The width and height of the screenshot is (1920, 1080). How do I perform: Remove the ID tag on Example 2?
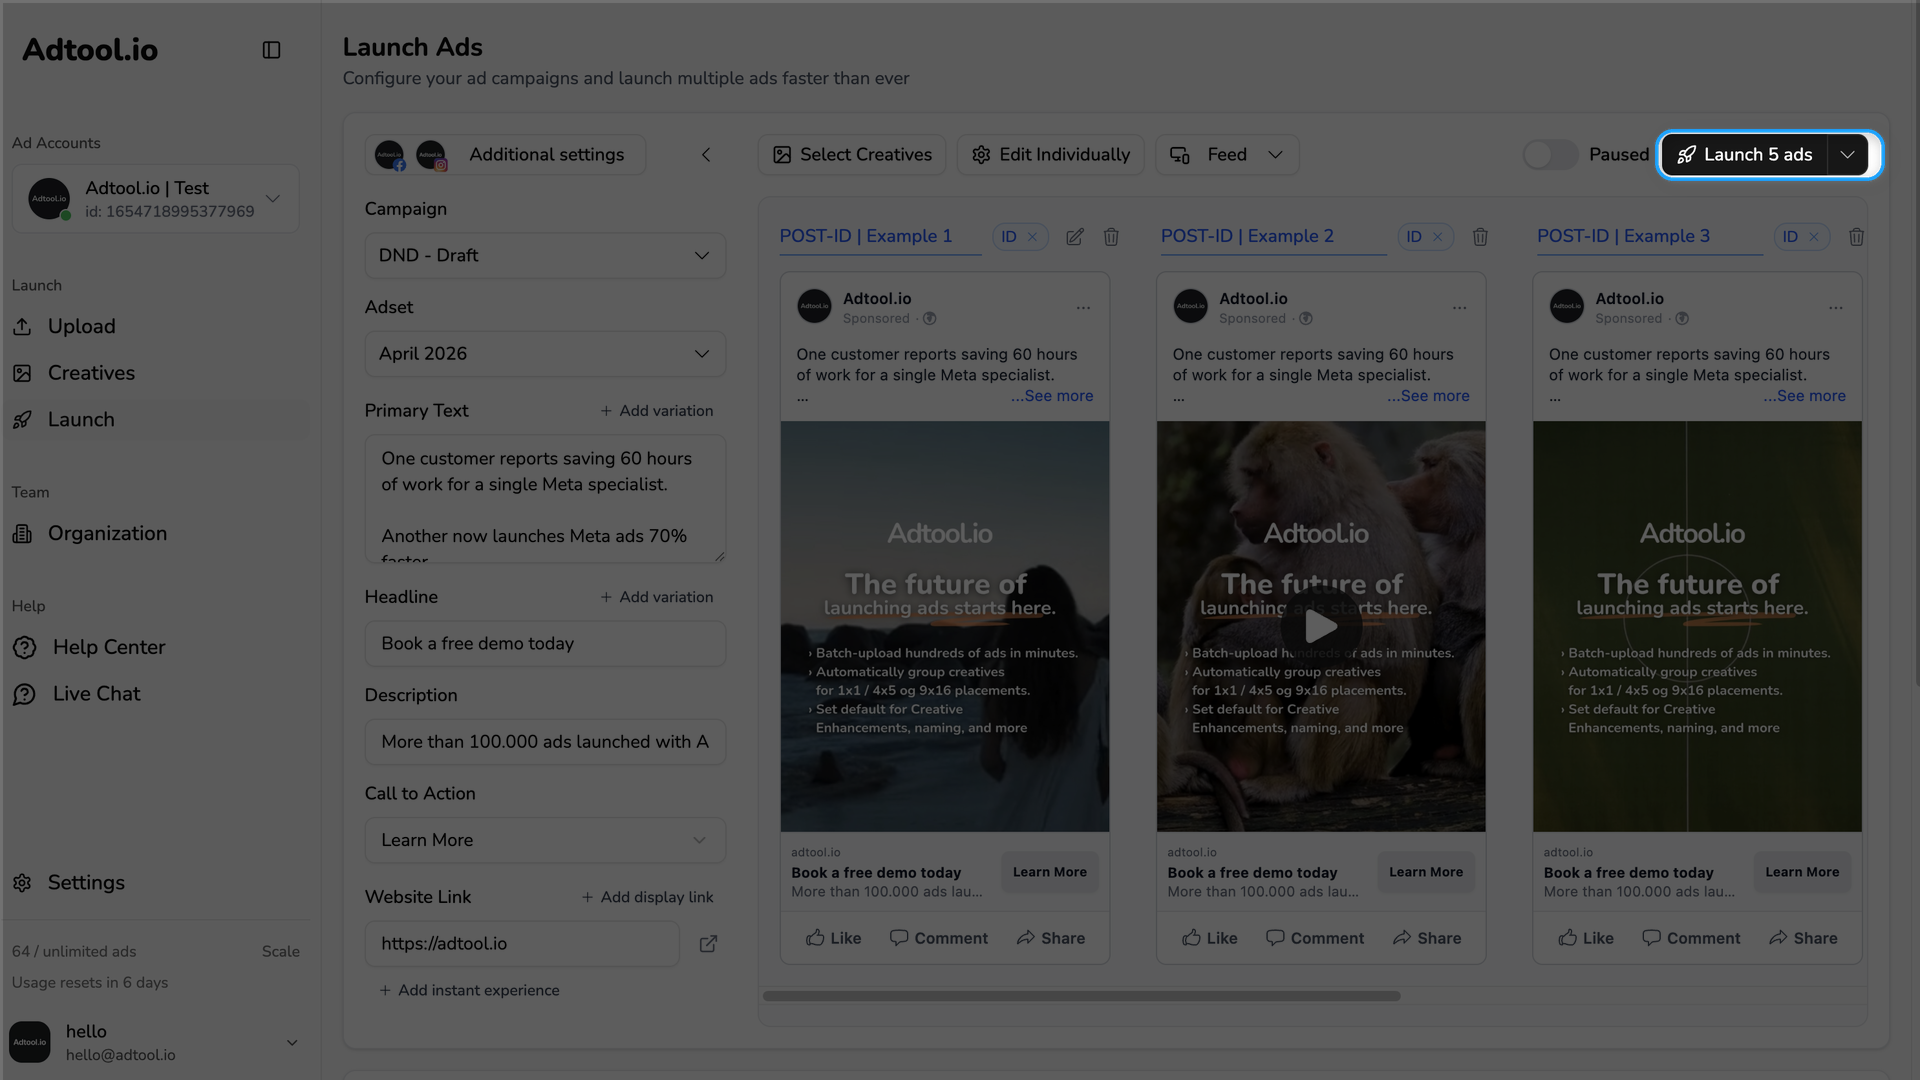1438,237
